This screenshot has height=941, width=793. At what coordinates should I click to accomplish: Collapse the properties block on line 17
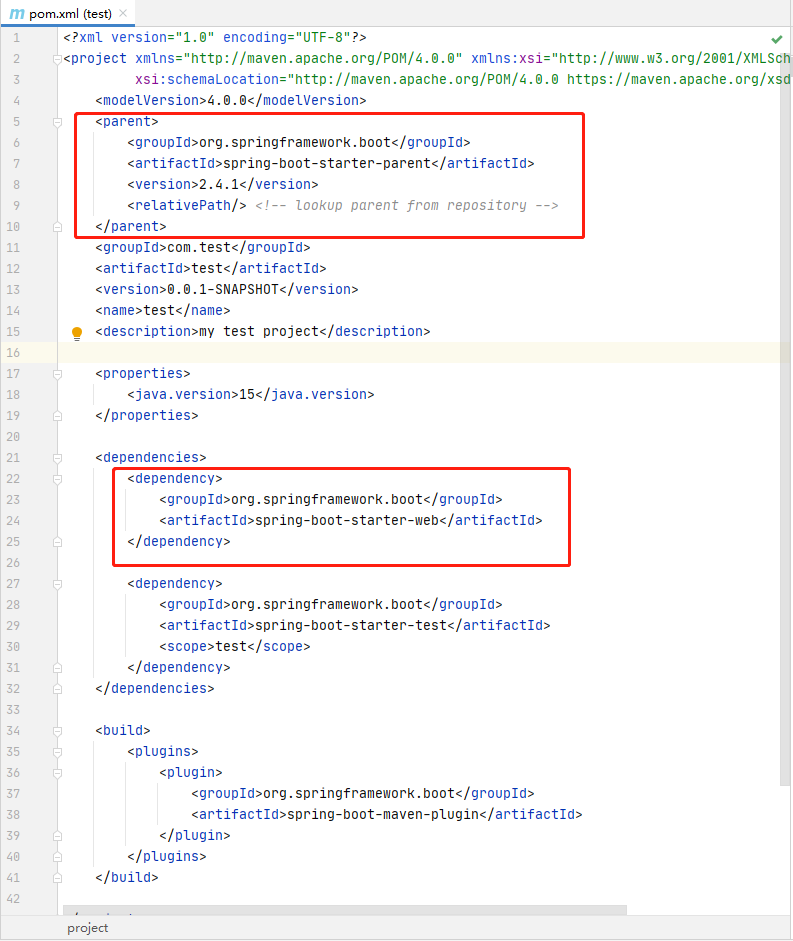click(58, 374)
